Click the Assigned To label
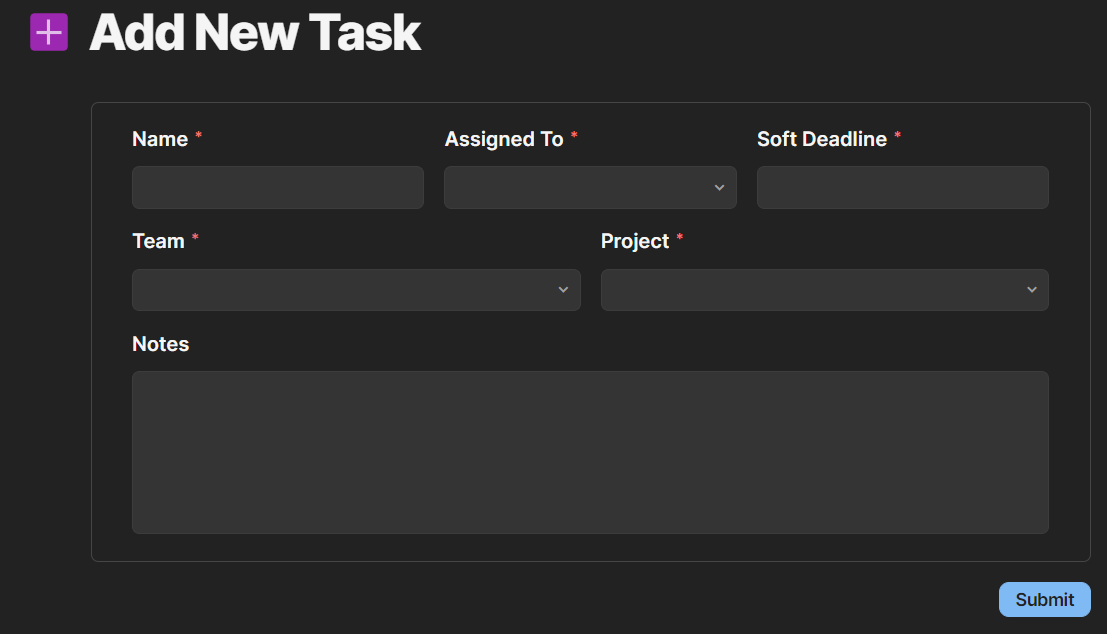The width and height of the screenshot is (1107, 634). tap(504, 139)
